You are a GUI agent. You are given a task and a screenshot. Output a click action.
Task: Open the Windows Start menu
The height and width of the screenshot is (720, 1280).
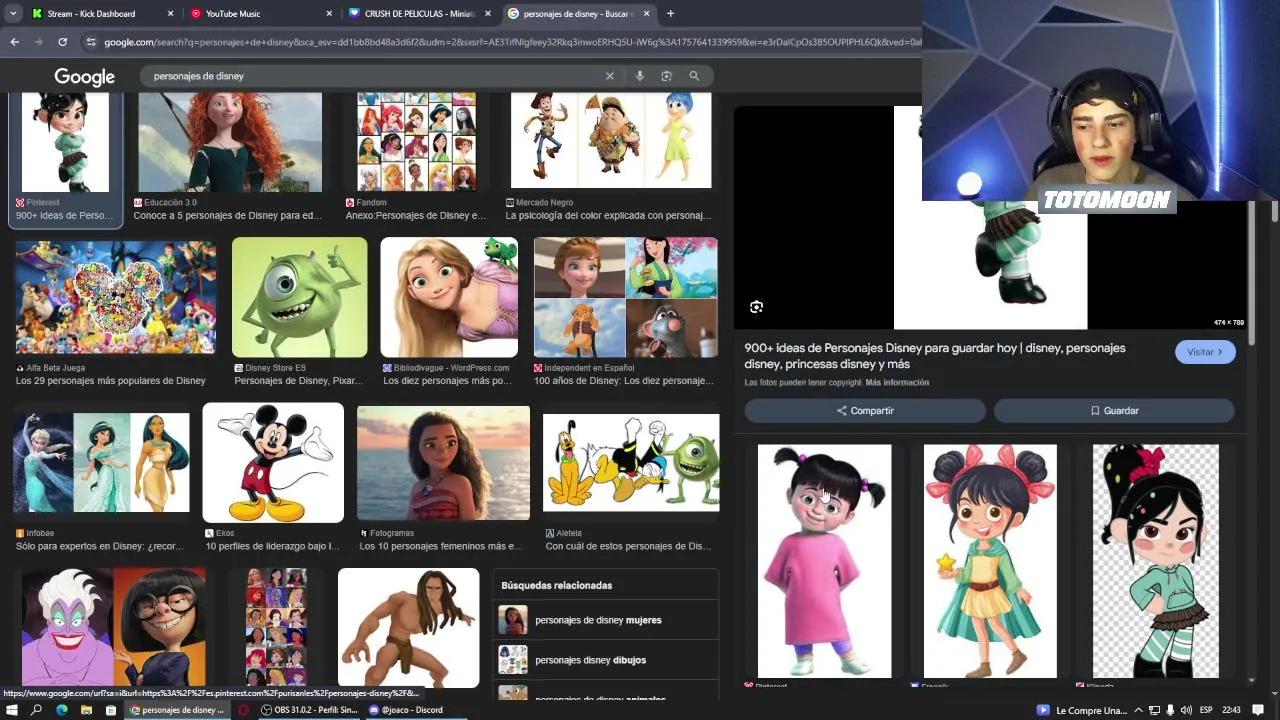[12, 710]
